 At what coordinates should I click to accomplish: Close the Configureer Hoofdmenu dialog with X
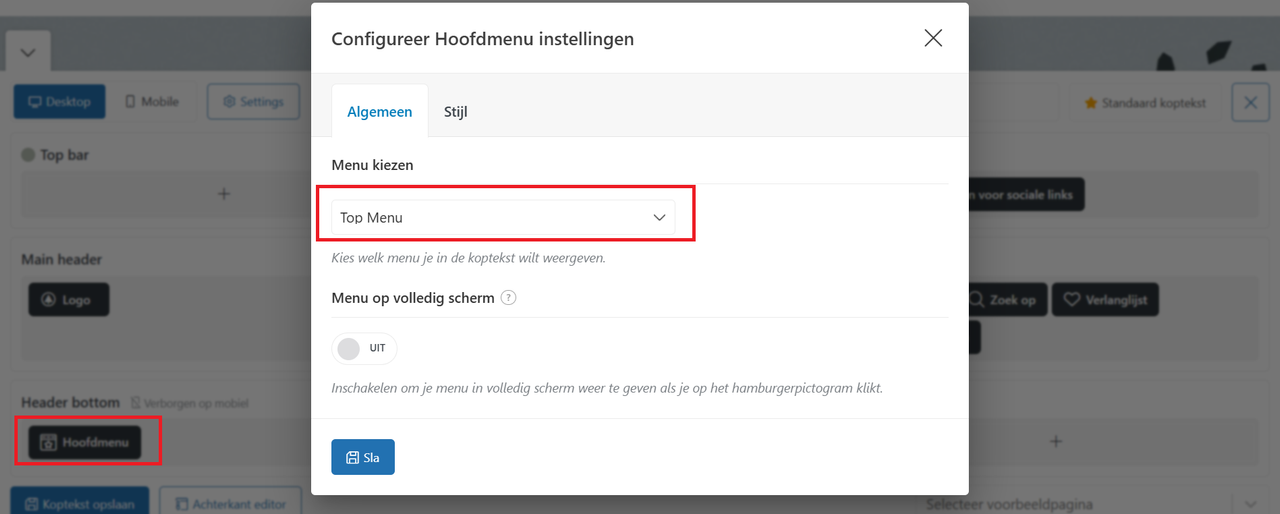pyautogui.click(x=933, y=38)
